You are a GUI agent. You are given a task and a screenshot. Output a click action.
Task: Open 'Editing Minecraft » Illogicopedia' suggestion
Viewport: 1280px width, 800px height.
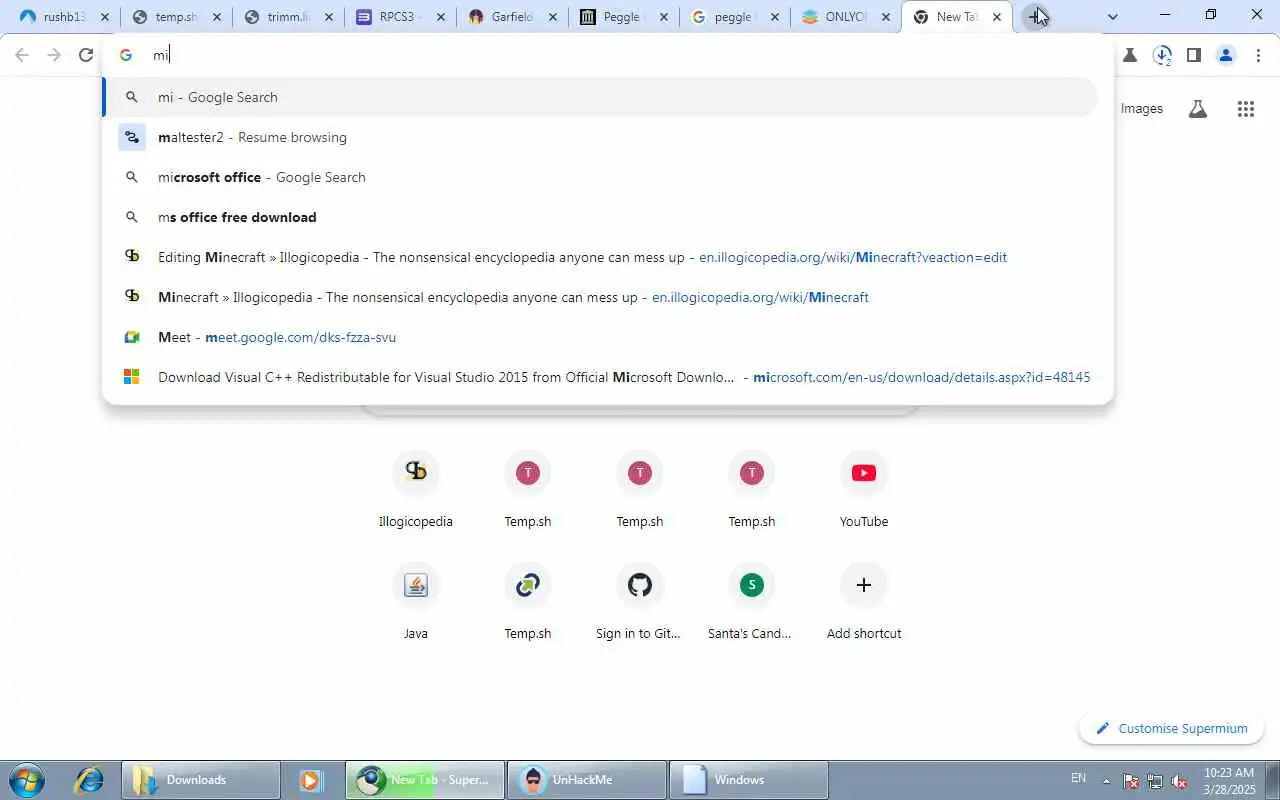[x=600, y=257]
